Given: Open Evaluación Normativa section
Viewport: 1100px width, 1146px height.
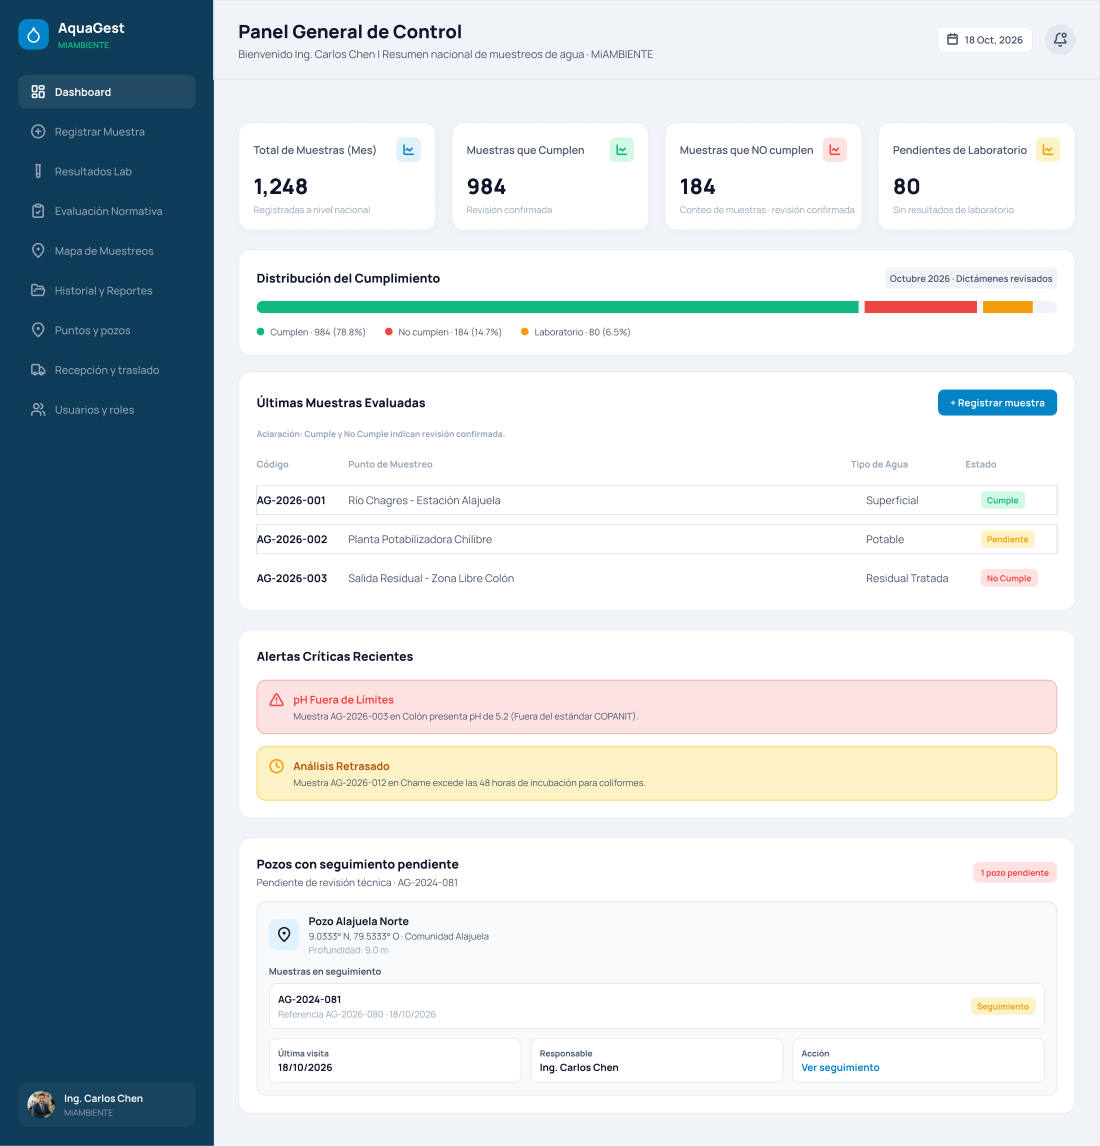Looking at the screenshot, I should [107, 211].
